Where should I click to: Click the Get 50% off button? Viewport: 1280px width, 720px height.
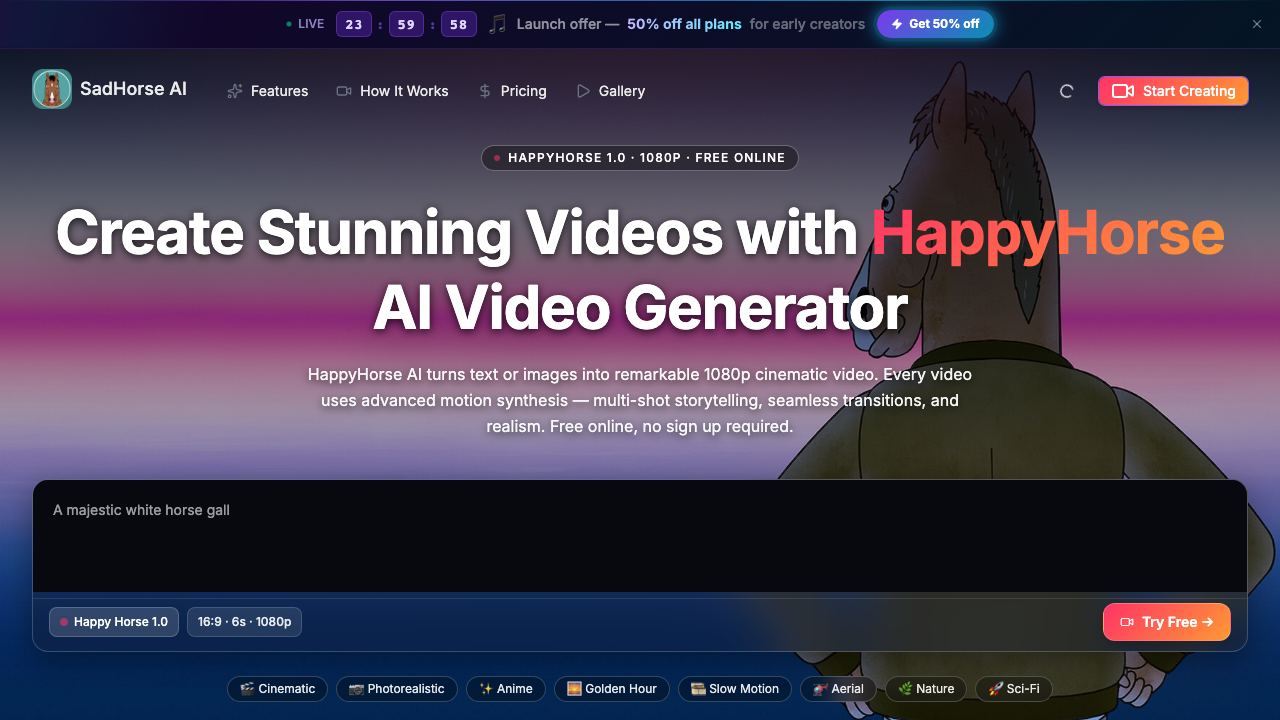pyautogui.click(x=935, y=24)
